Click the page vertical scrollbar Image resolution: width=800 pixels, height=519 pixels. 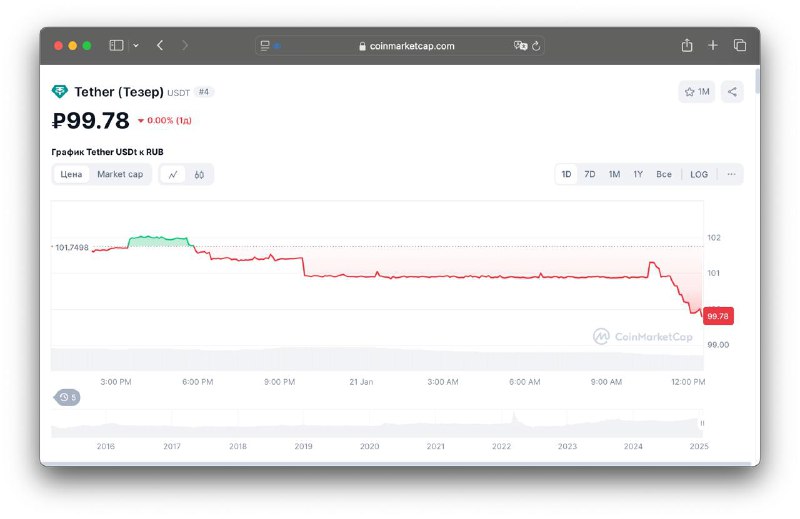coord(757,81)
